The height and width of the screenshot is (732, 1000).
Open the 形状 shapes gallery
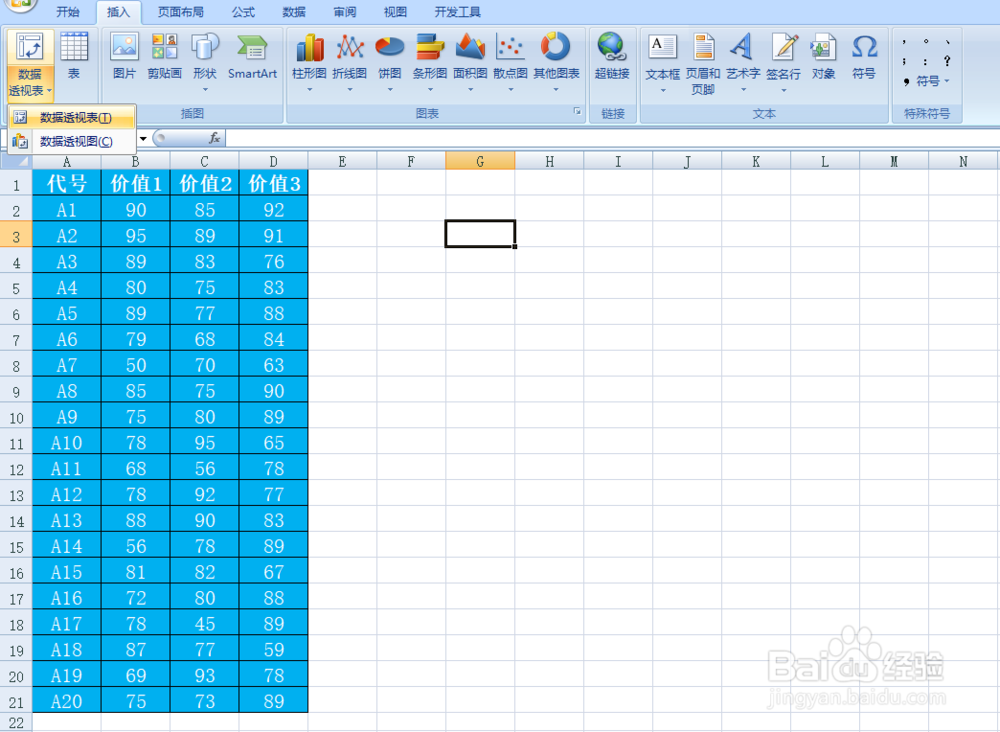[x=205, y=62]
